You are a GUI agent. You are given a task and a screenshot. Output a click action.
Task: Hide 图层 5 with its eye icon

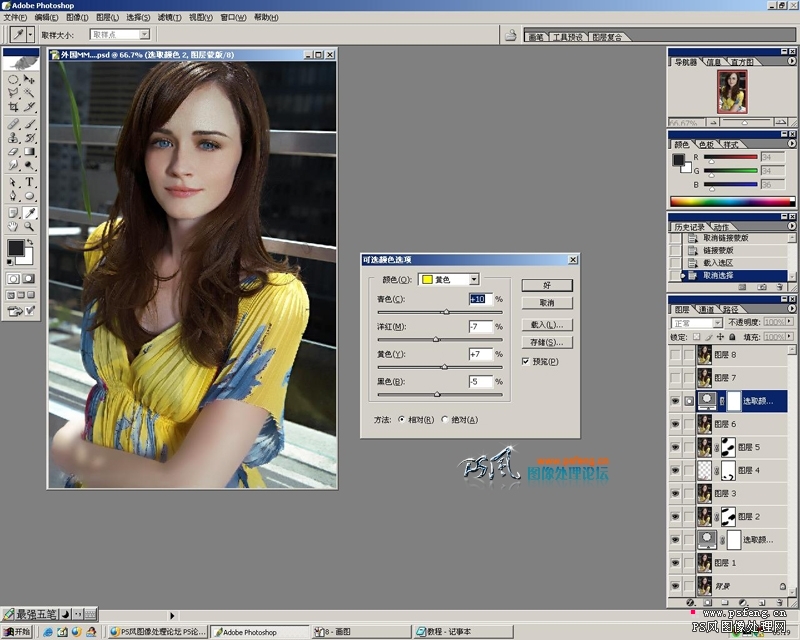point(675,447)
